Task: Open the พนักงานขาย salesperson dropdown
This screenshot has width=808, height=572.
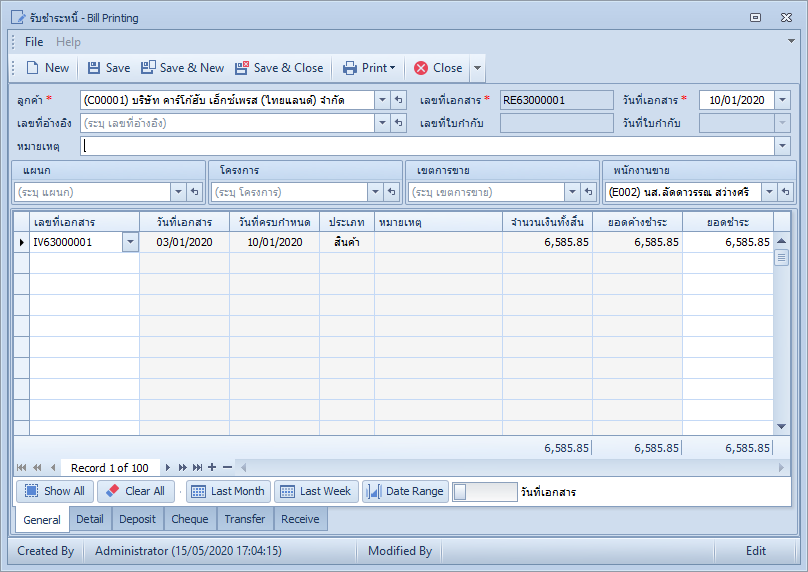Action: (x=769, y=192)
